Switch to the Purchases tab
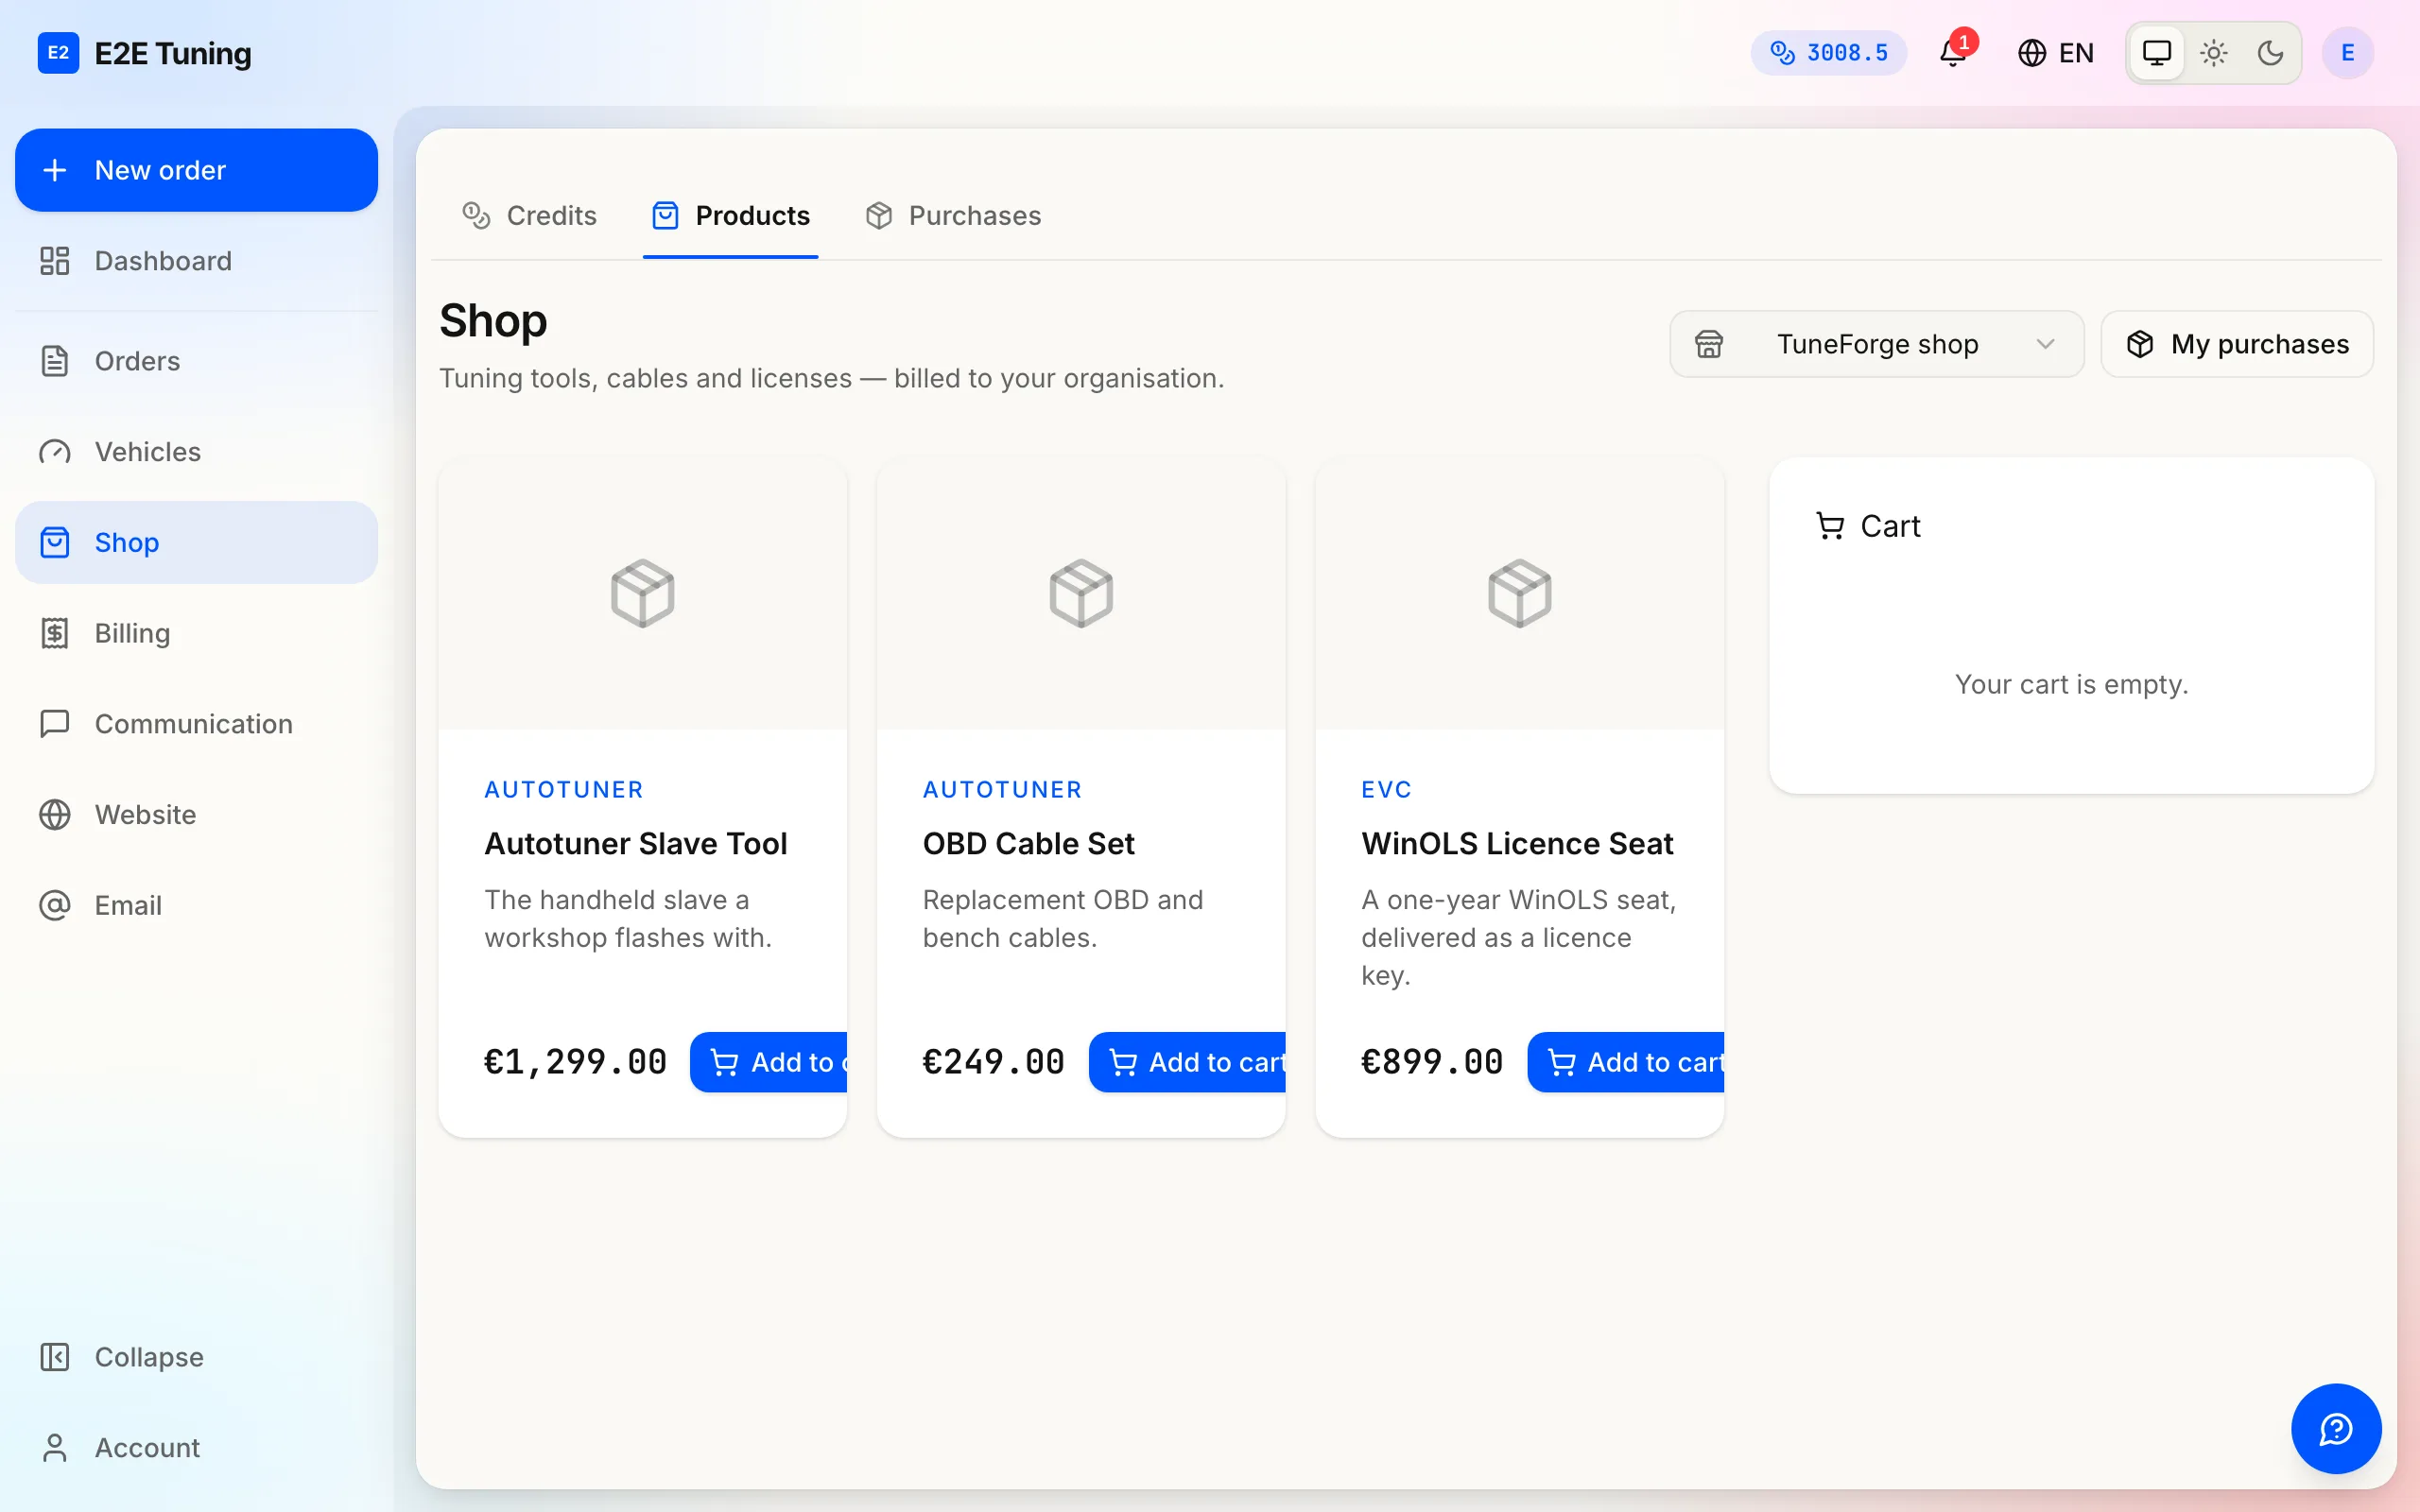Screen dimensions: 2420x1512 [x=953, y=216]
